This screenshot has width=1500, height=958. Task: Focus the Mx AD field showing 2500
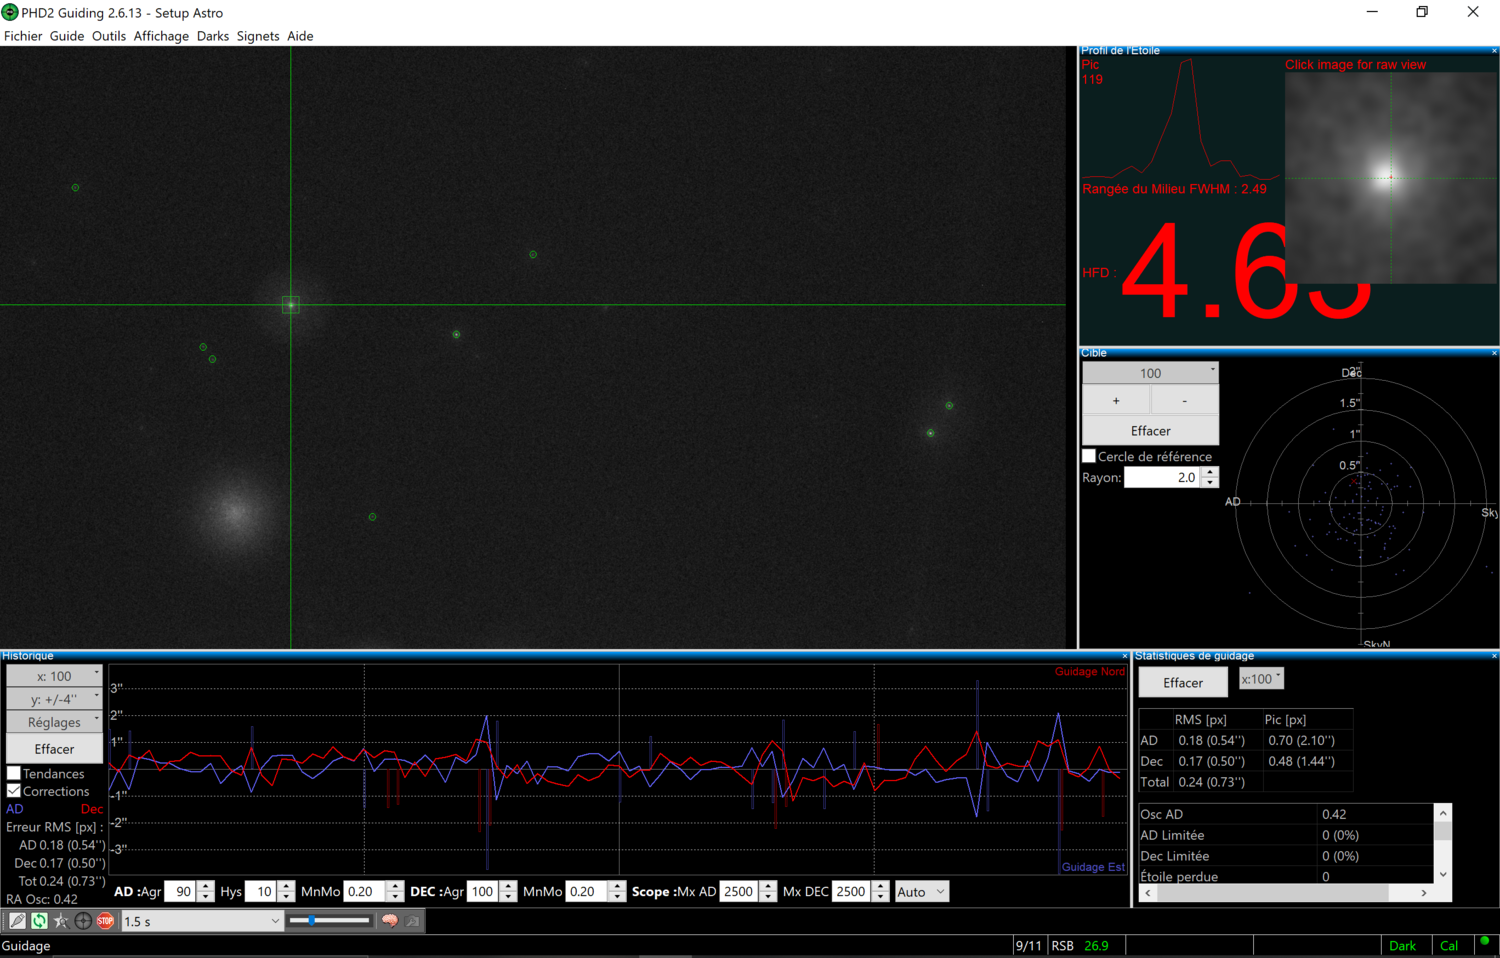click(739, 892)
